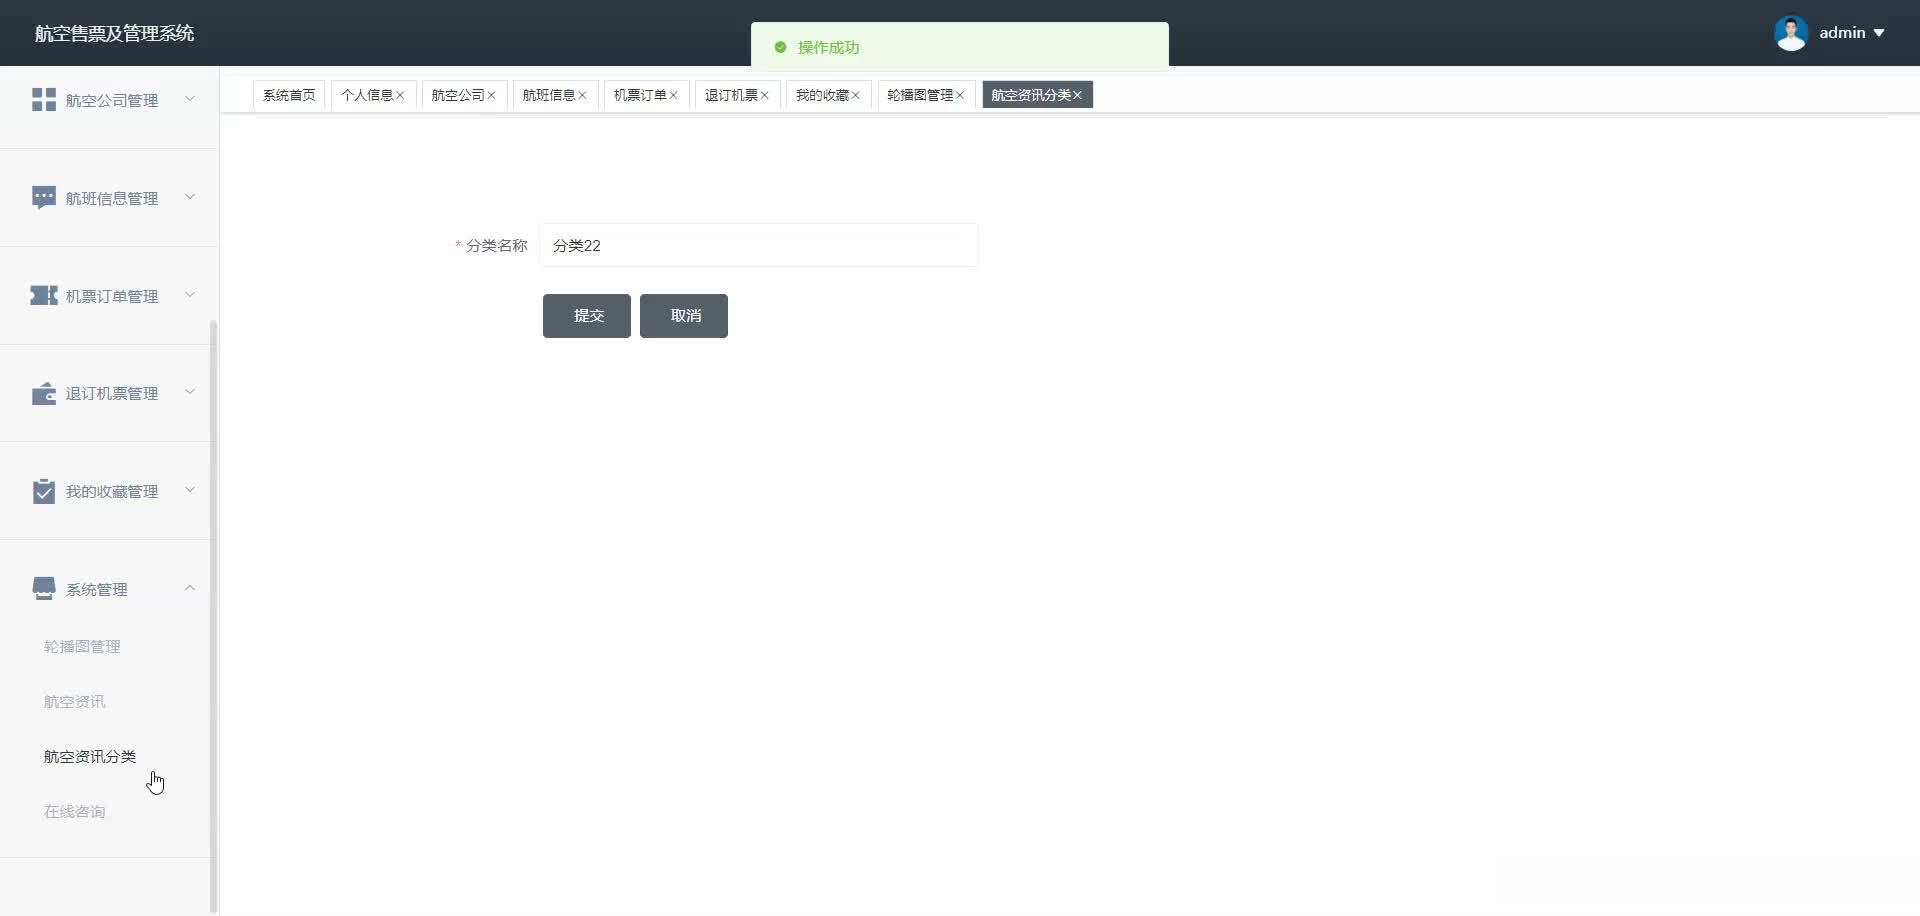Viewport: 1920px width, 916px height.
Task: Close the 退订机票 tab
Action: pos(764,95)
